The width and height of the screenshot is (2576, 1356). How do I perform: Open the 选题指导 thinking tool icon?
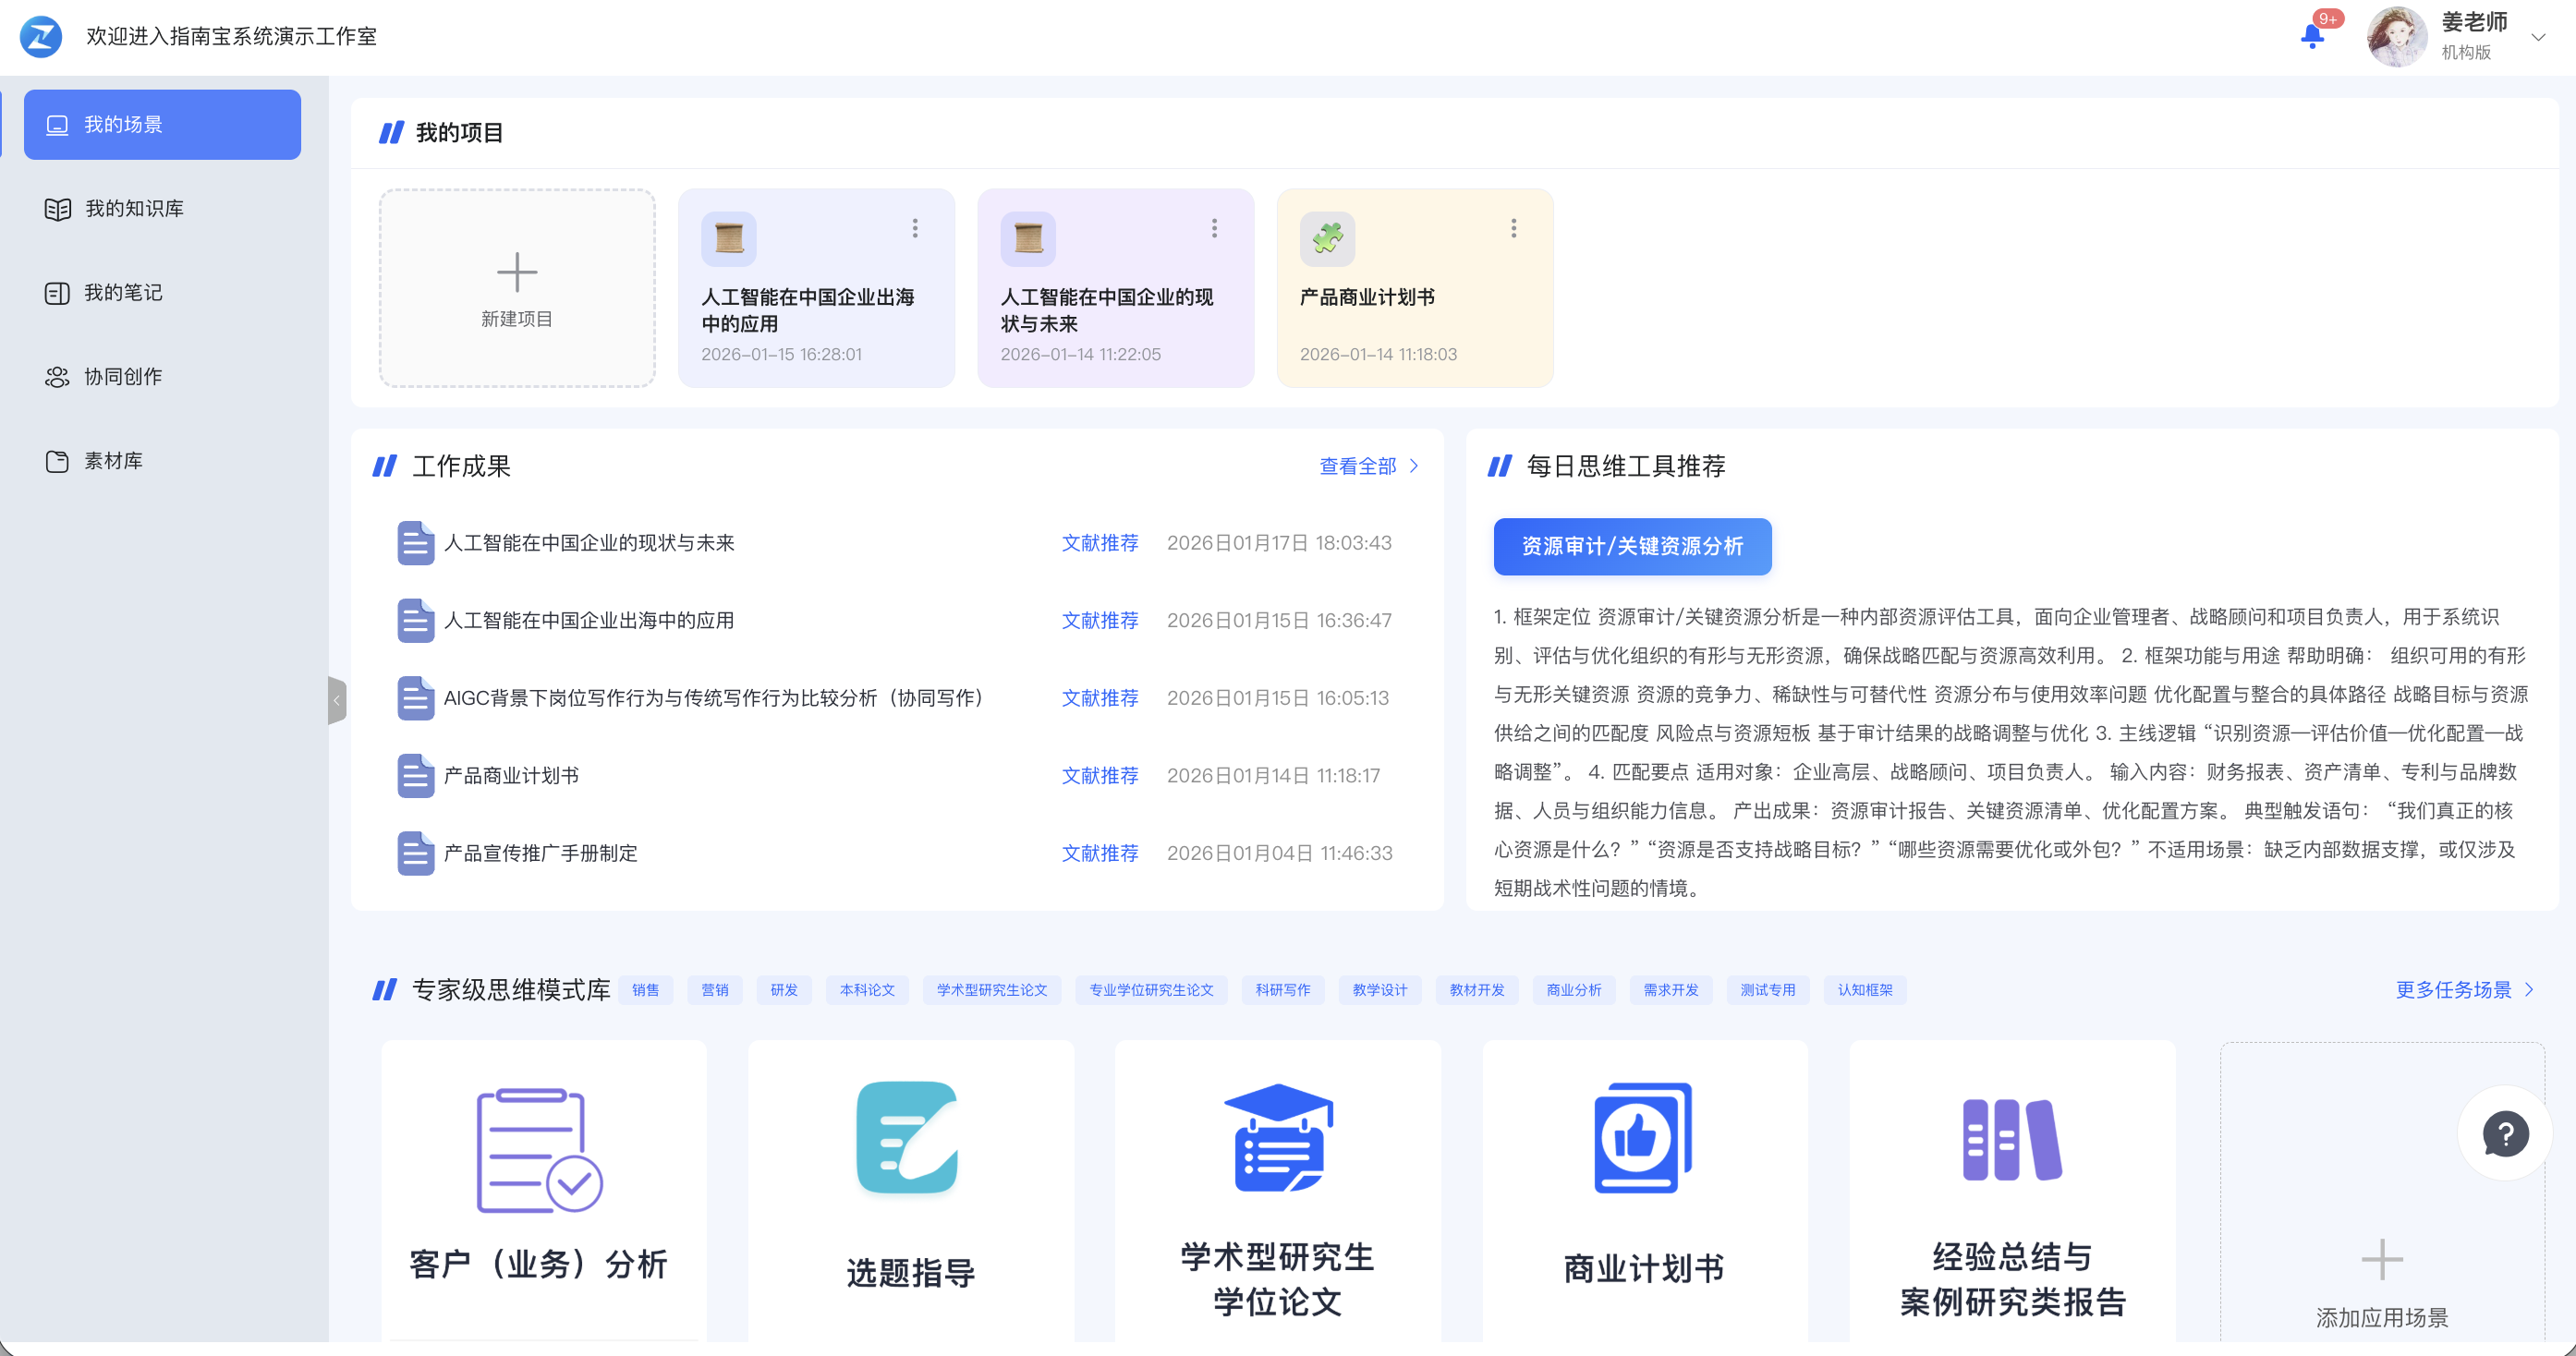coord(909,1140)
